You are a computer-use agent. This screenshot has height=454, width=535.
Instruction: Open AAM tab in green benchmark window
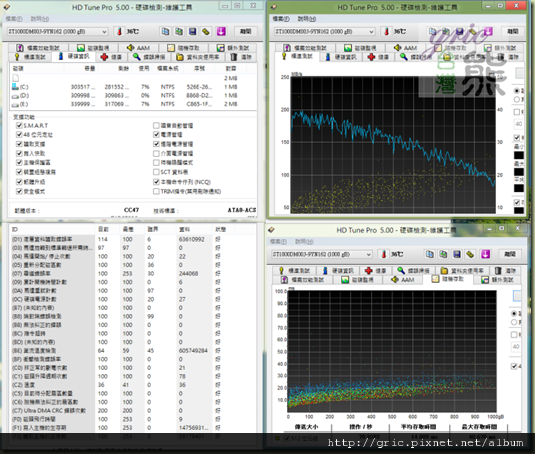[x=405, y=48]
